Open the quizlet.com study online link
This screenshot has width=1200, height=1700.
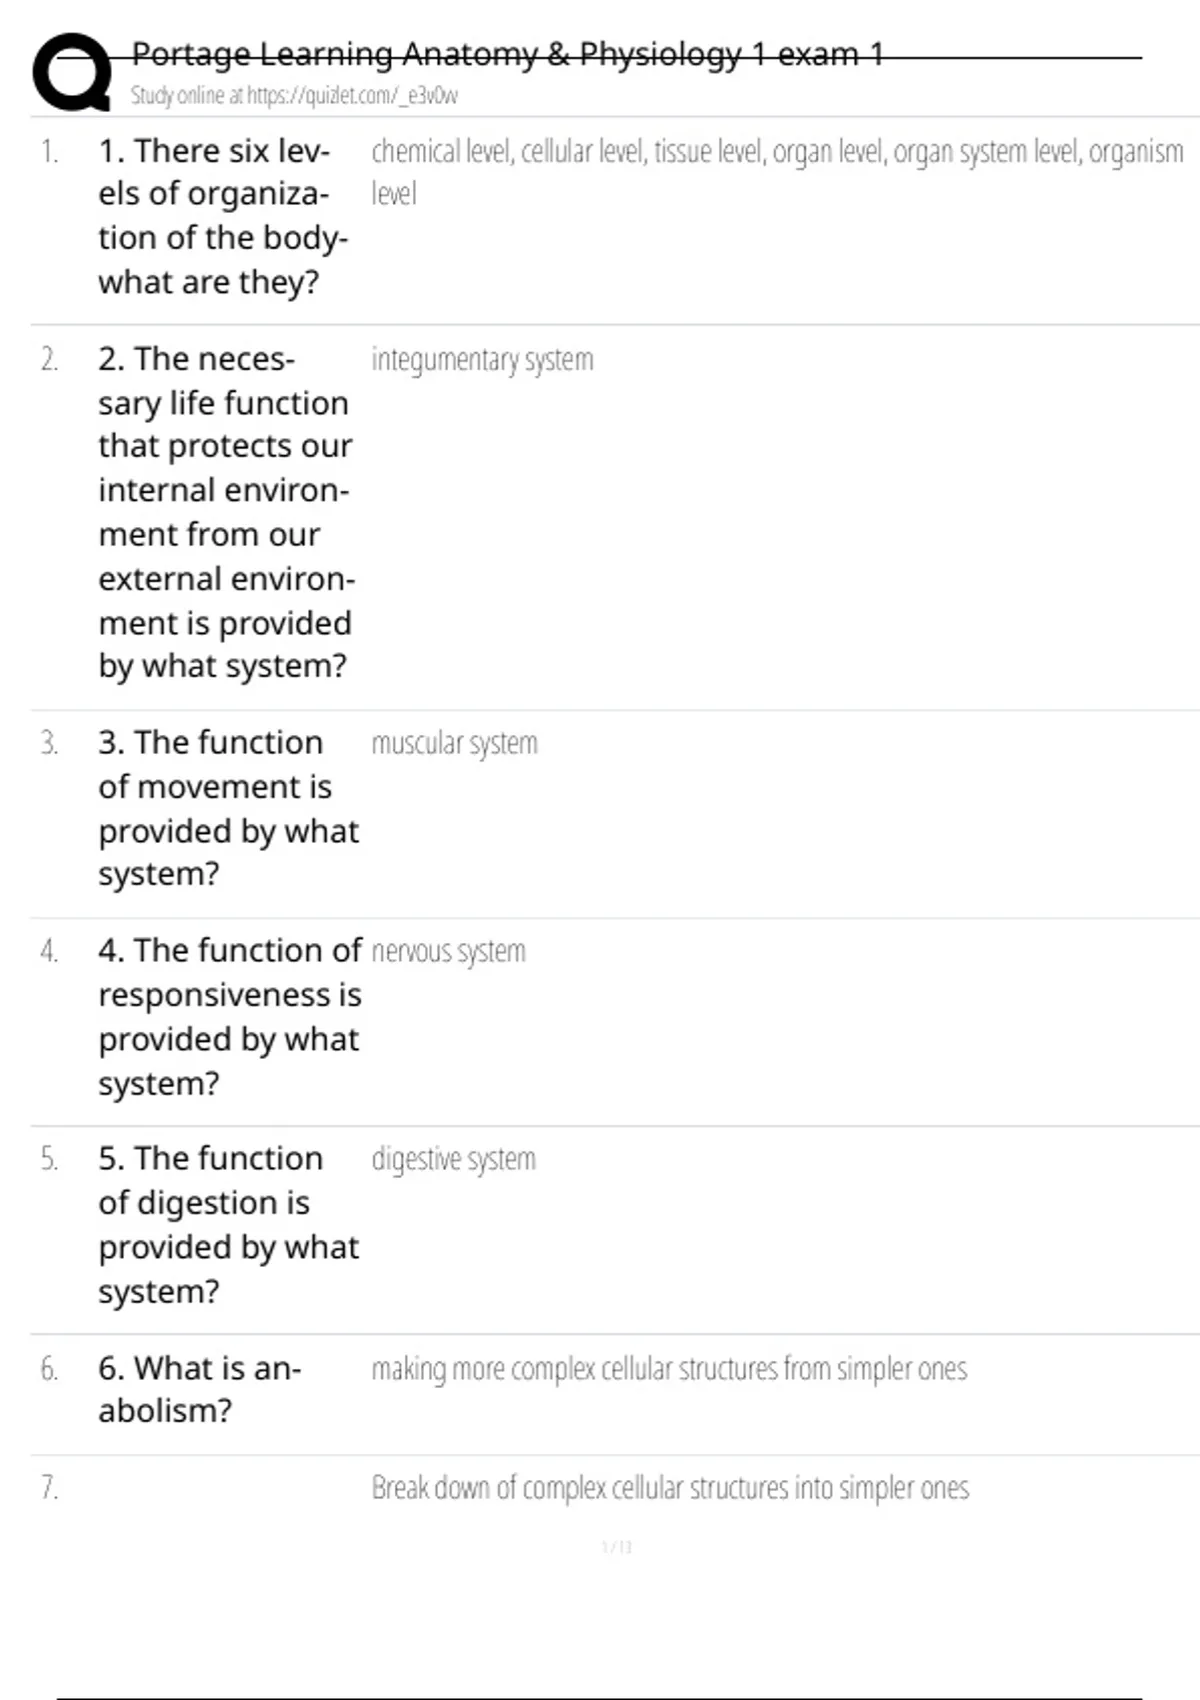pyautogui.click(x=294, y=96)
